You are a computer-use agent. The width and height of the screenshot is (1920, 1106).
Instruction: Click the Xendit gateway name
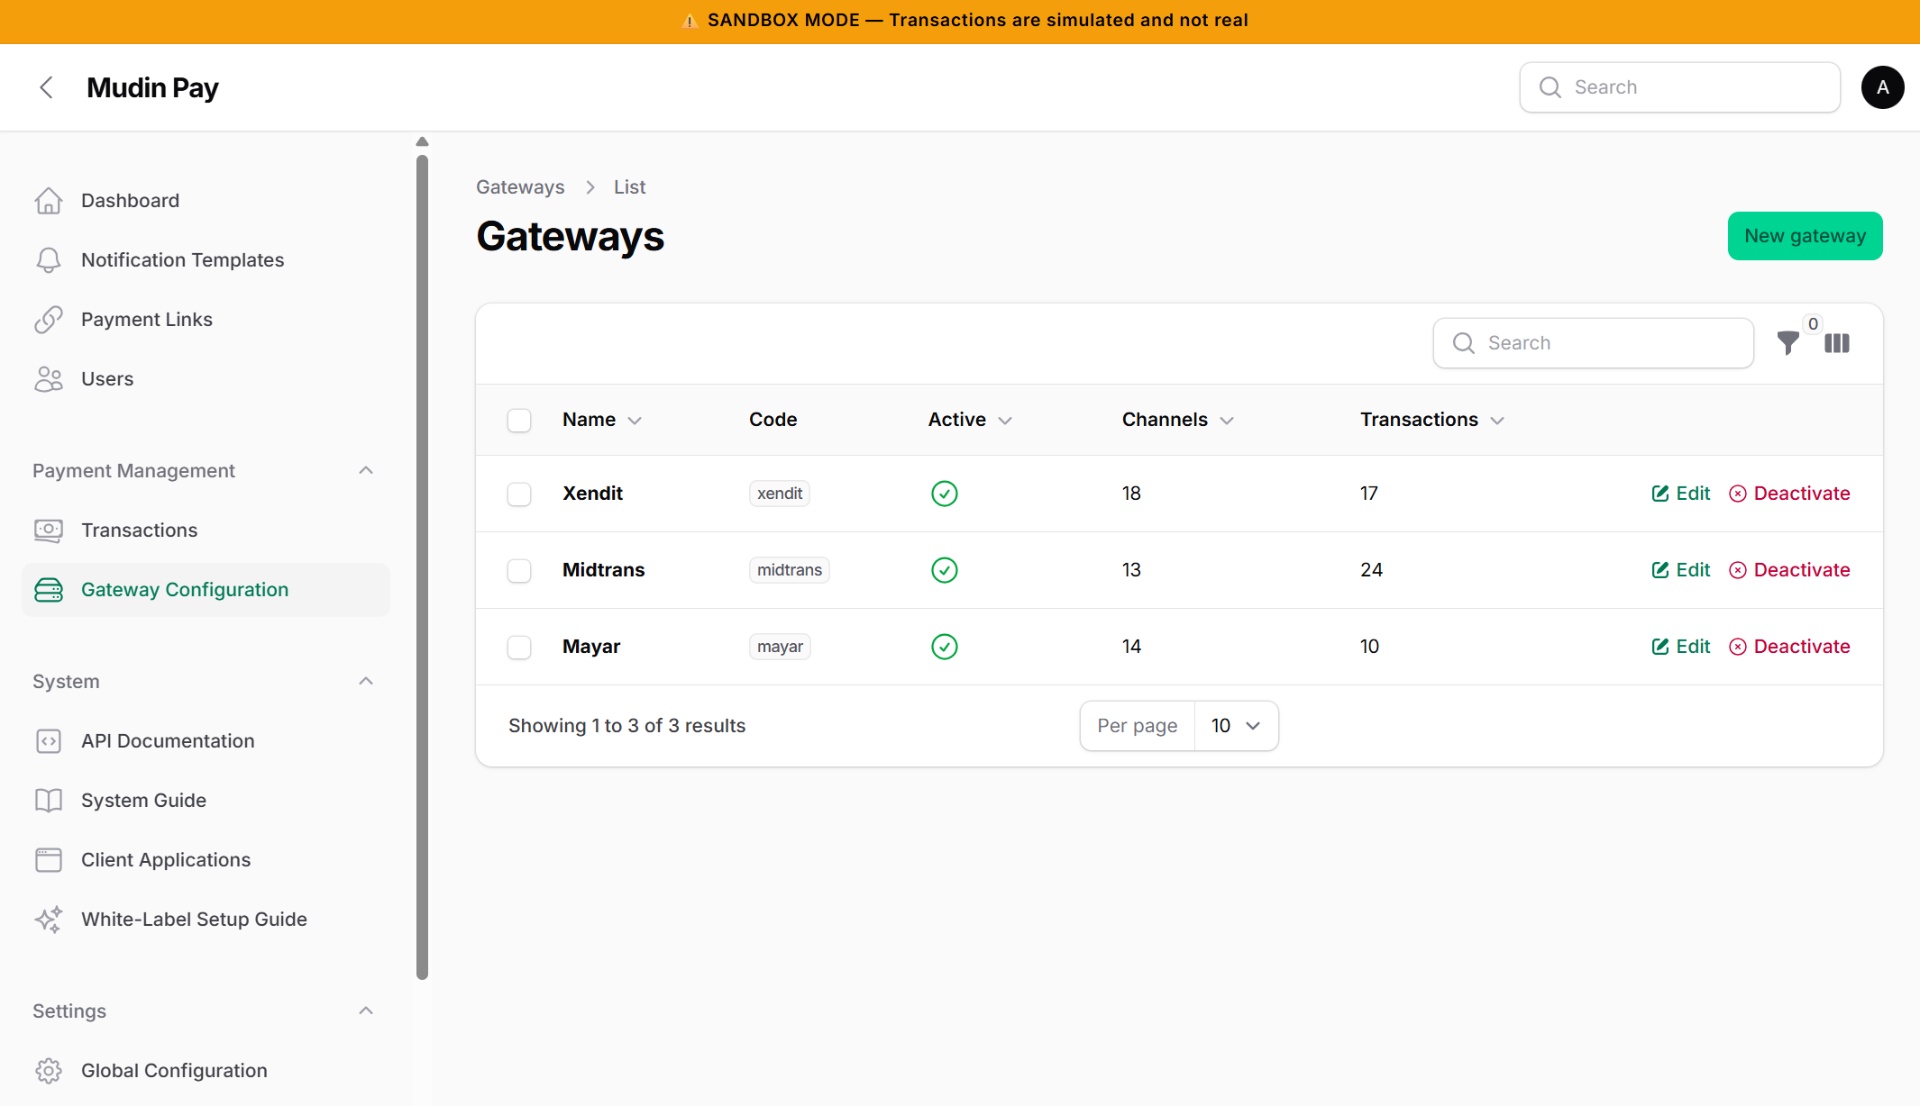pos(592,493)
